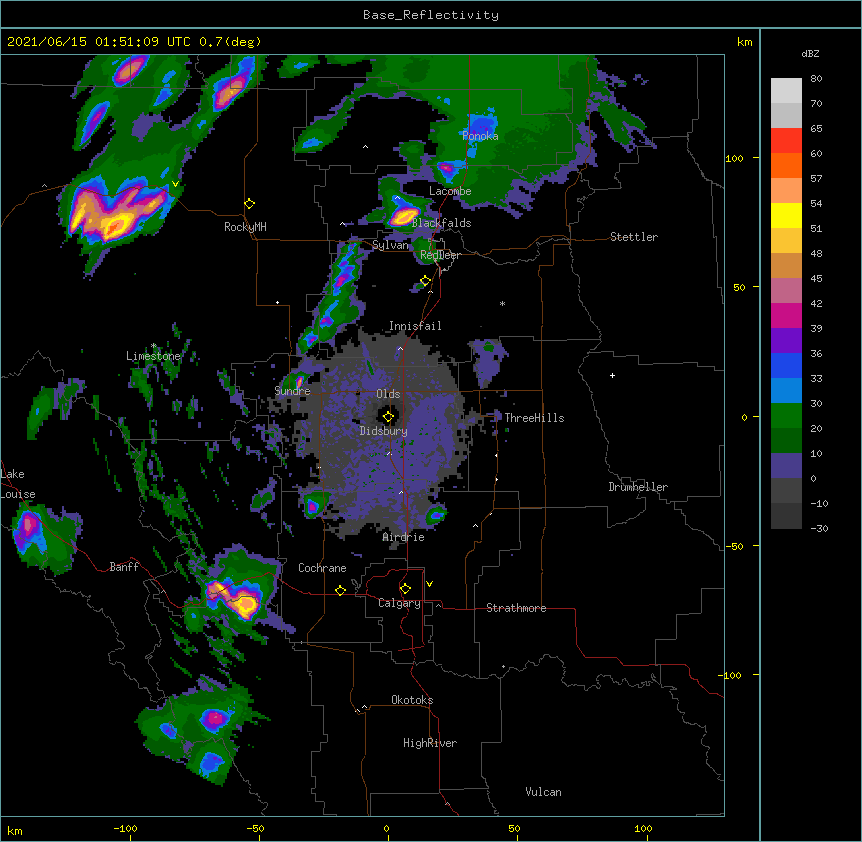Click the Okotoks label
The height and width of the screenshot is (842, 862).
tap(412, 700)
